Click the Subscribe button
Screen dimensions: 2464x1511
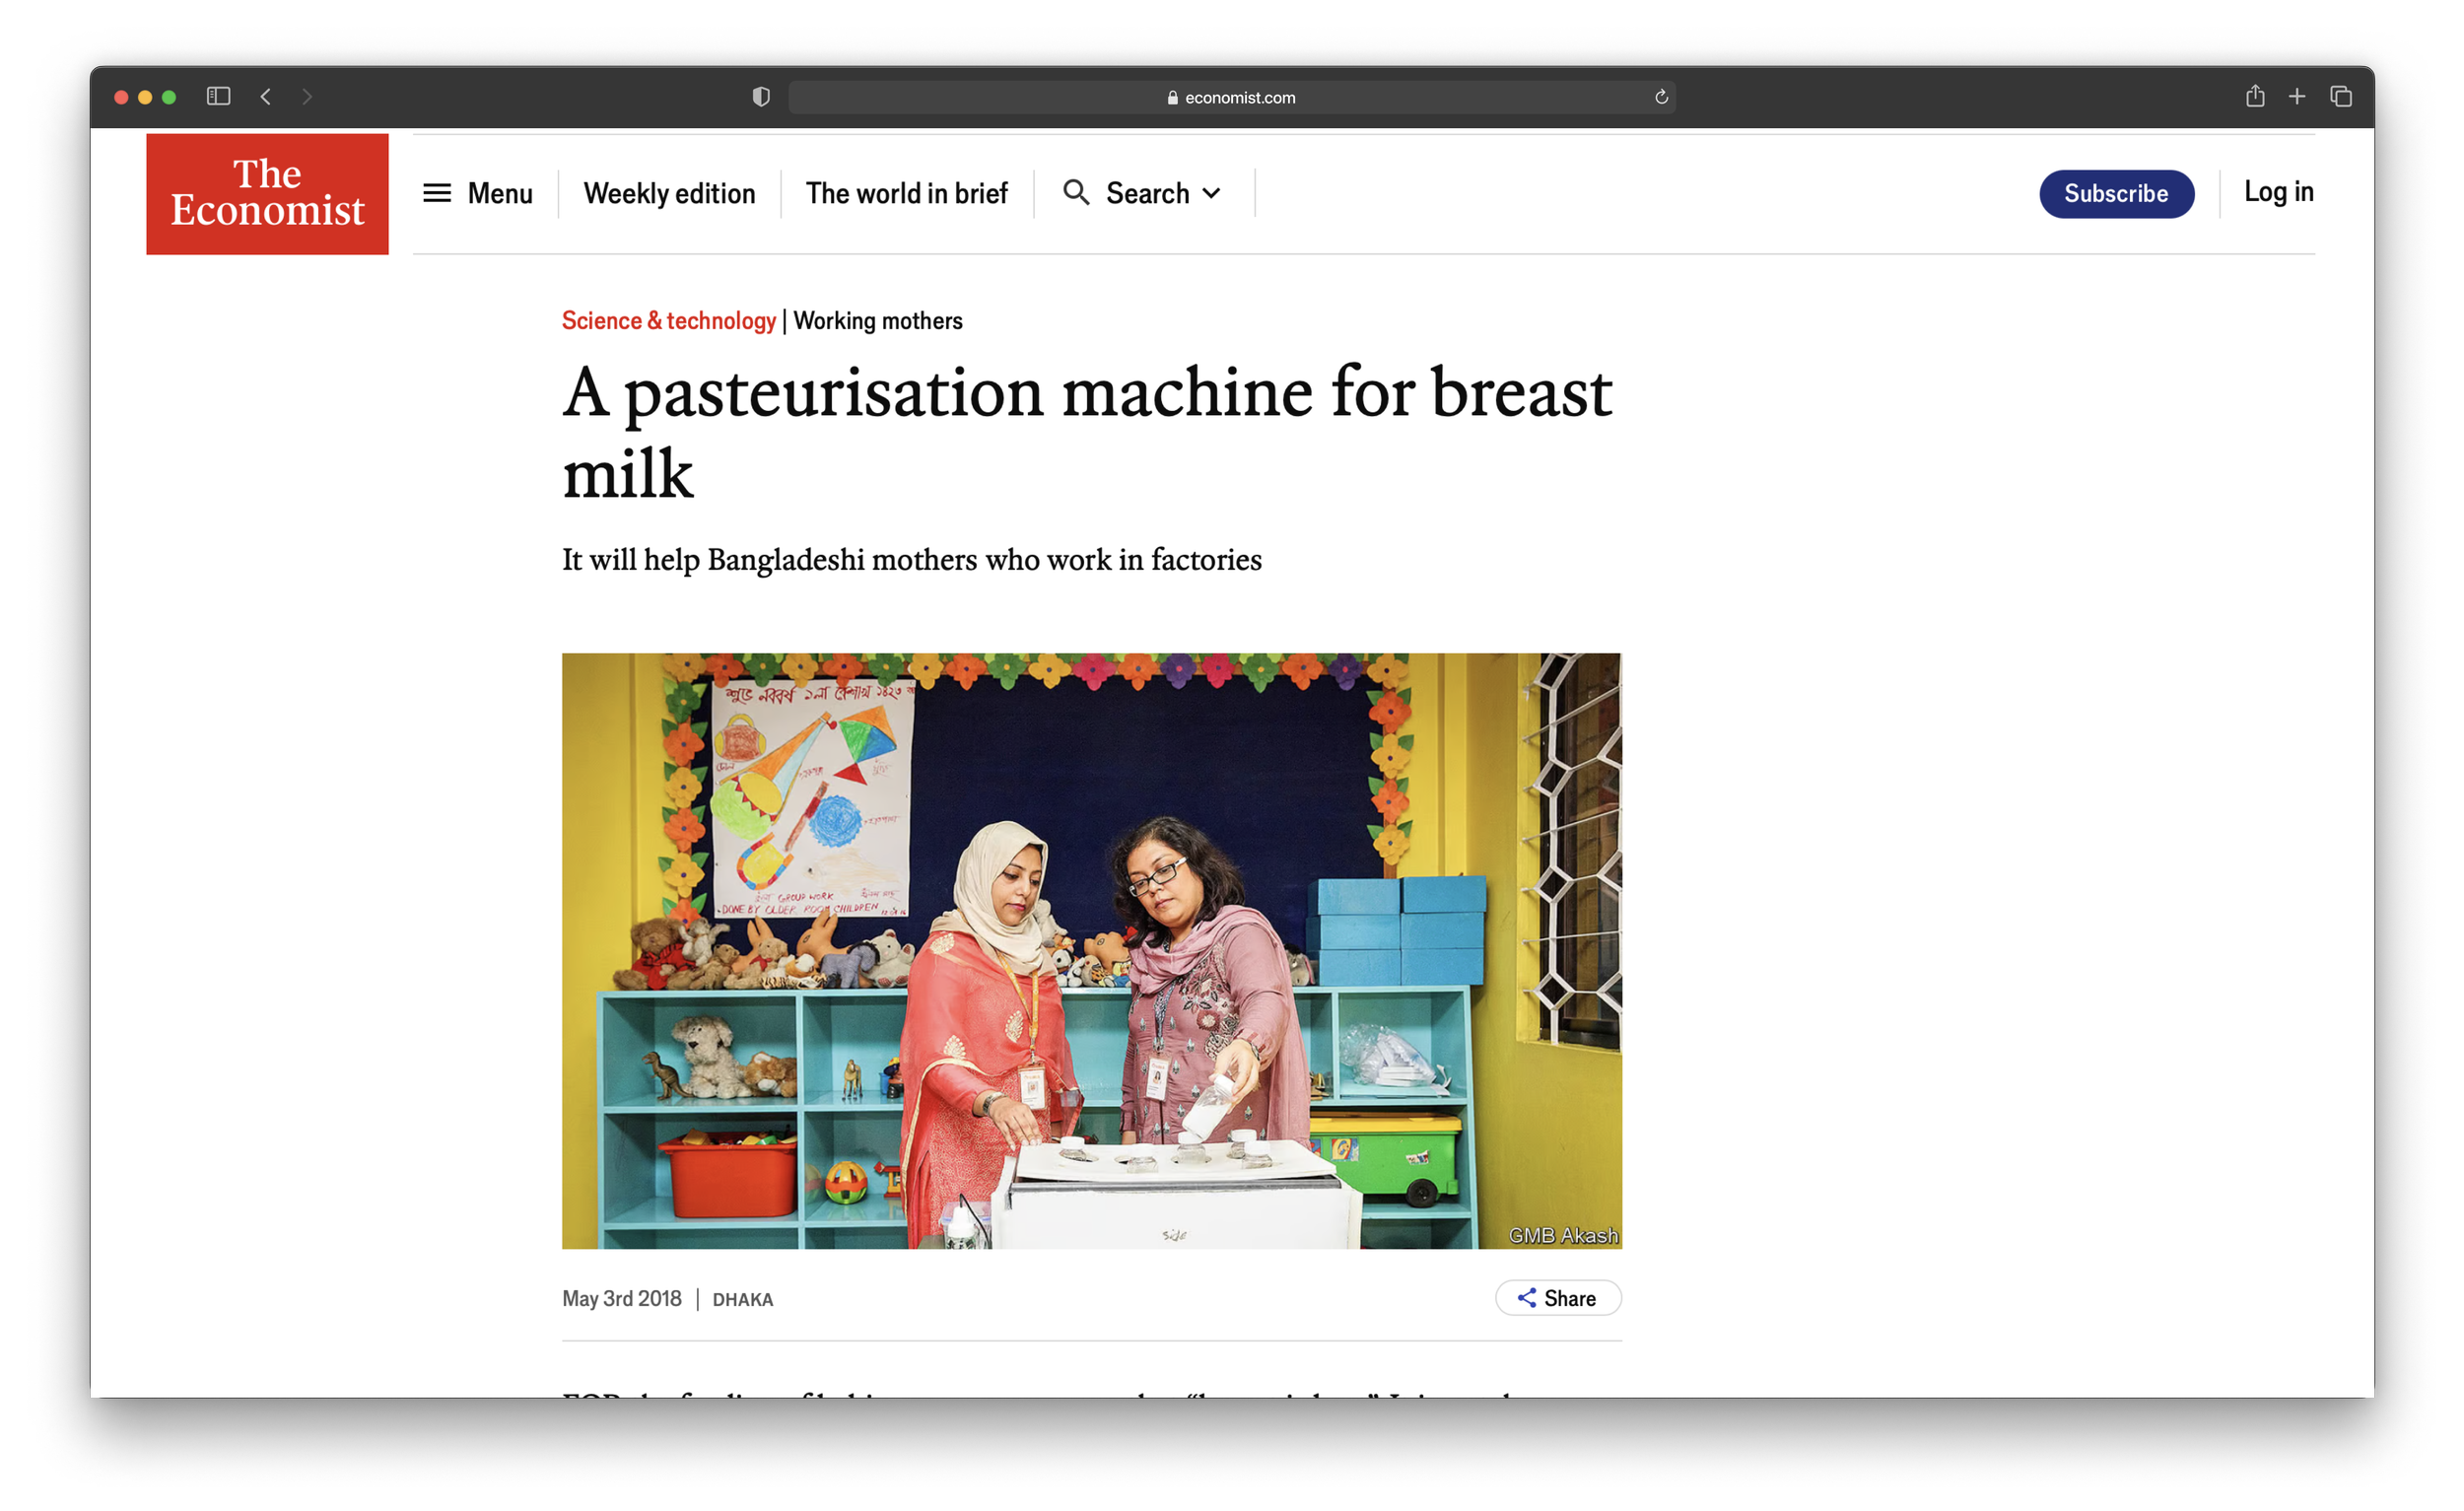(x=2116, y=193)
